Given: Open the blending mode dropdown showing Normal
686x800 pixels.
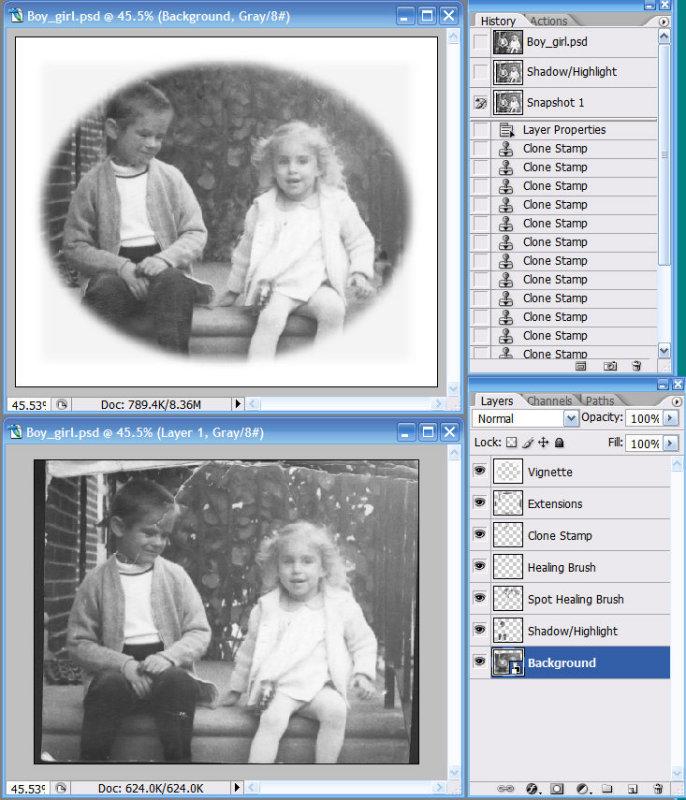Looking at the screenshot, I should [571, 419].
